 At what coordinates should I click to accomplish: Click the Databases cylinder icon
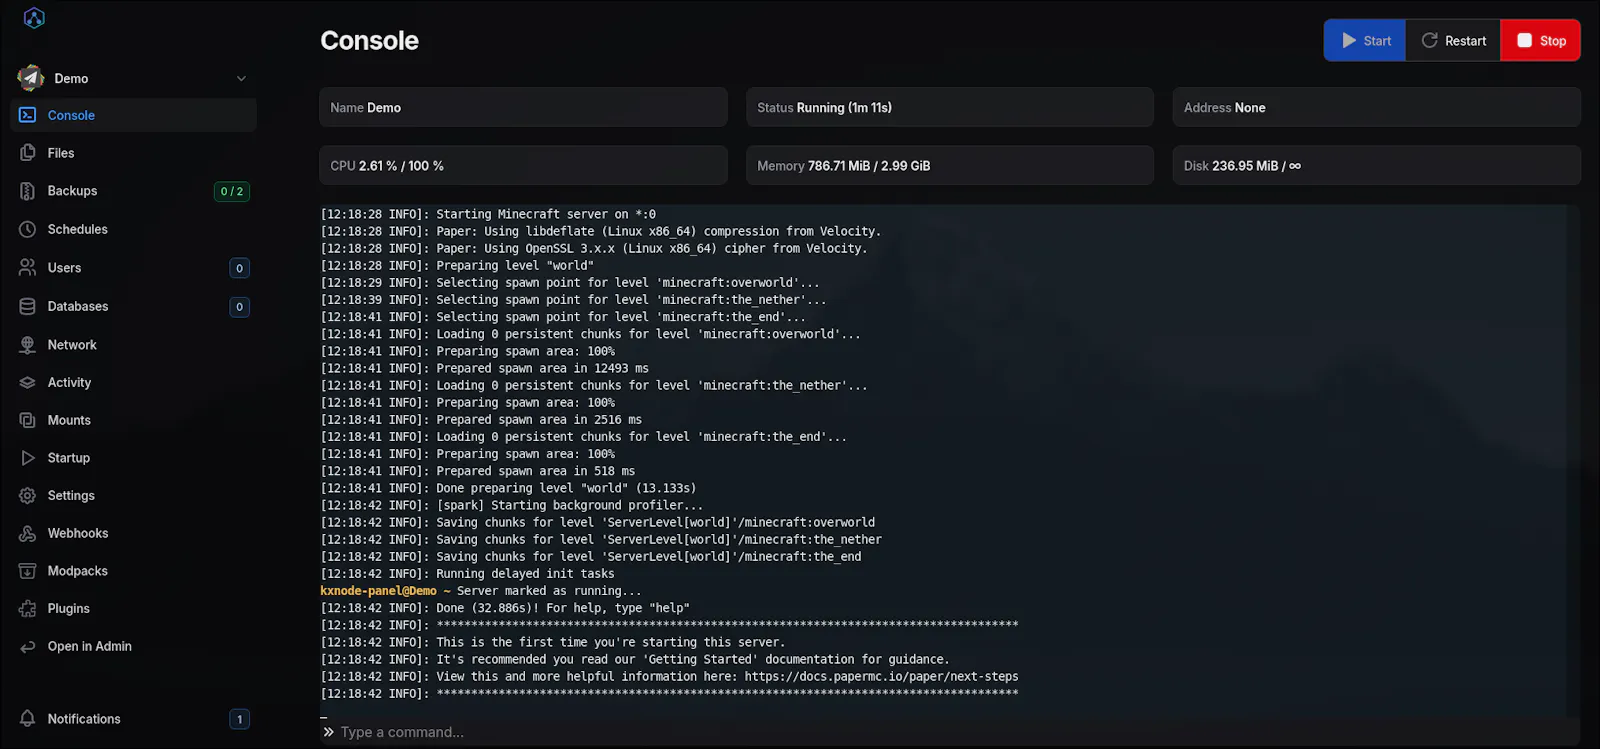(x=28, y=306)
